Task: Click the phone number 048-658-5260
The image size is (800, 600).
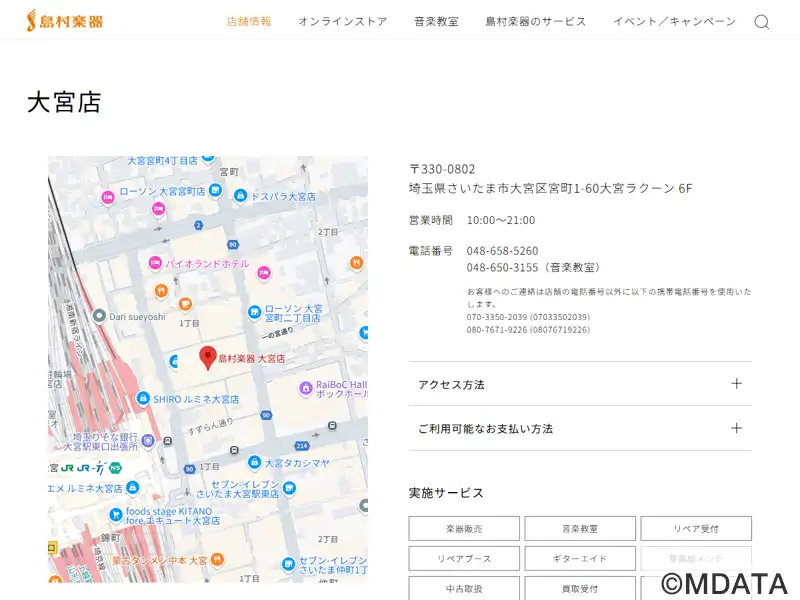Action: coord(502,251)
